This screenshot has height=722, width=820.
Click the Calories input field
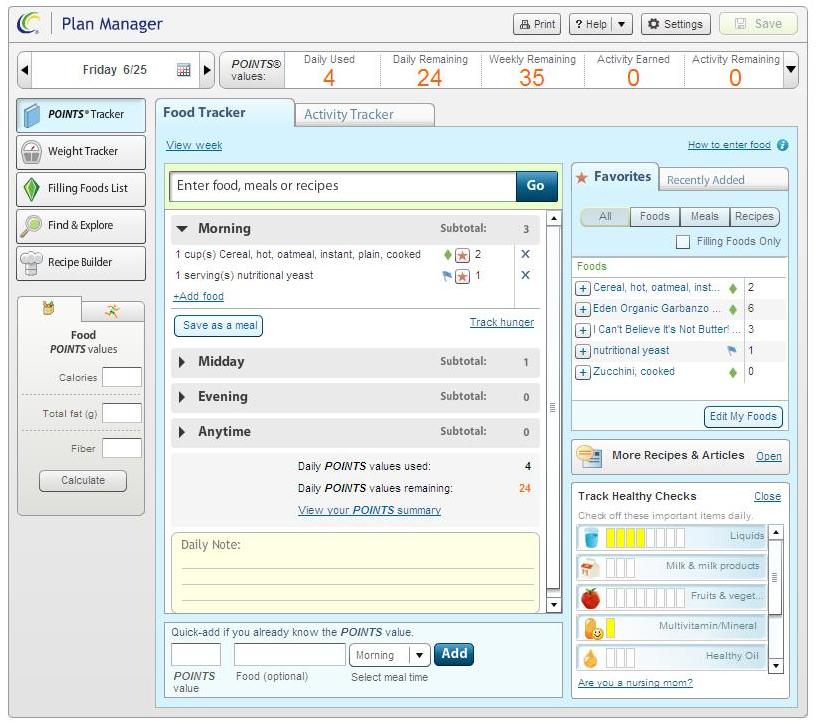(x=122, y=377)
